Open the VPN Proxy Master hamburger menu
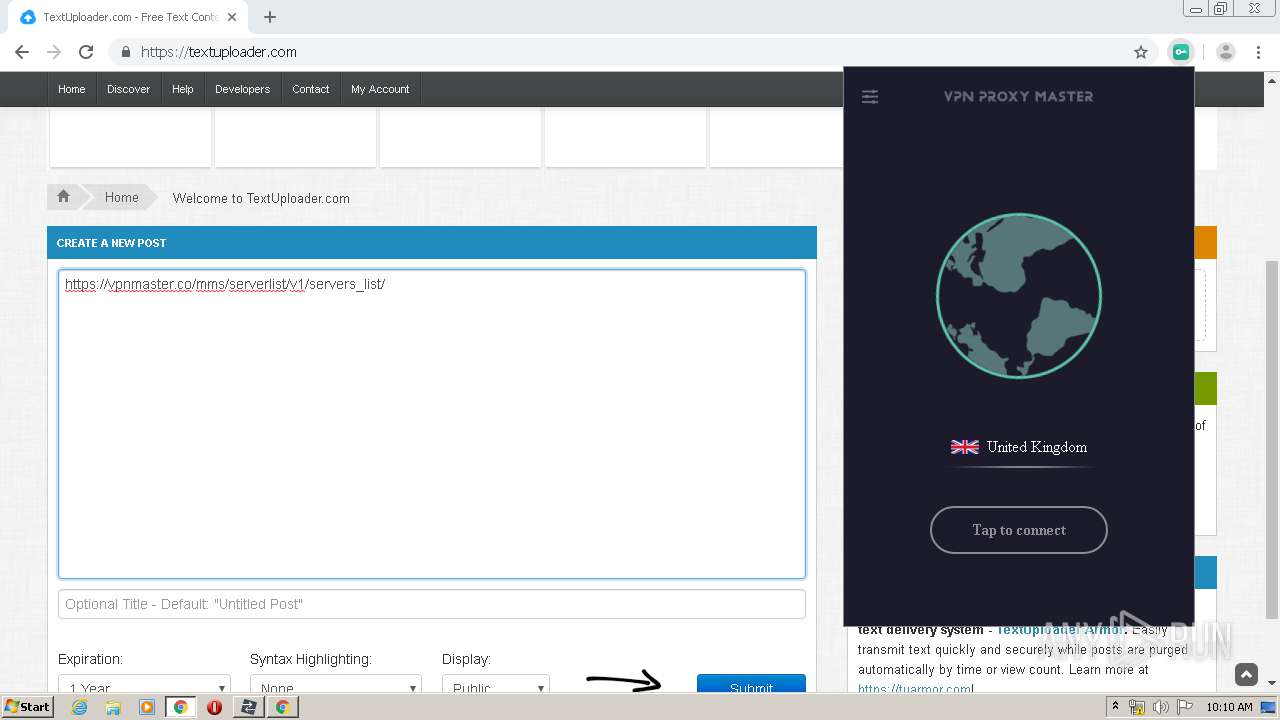Image resolution: width=1280 pixels, height=720 pixels. pos(870,97)
